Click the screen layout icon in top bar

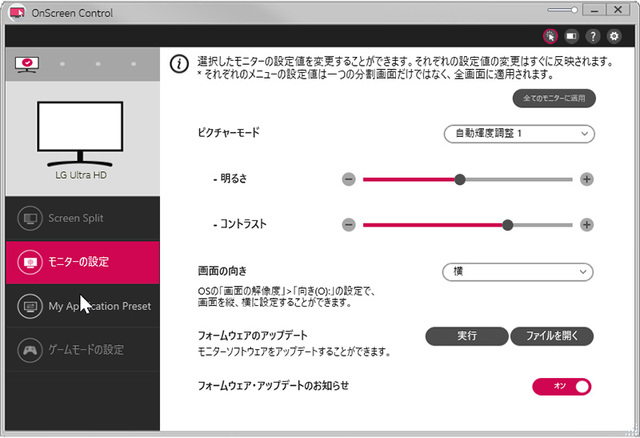tap(571, 36)
